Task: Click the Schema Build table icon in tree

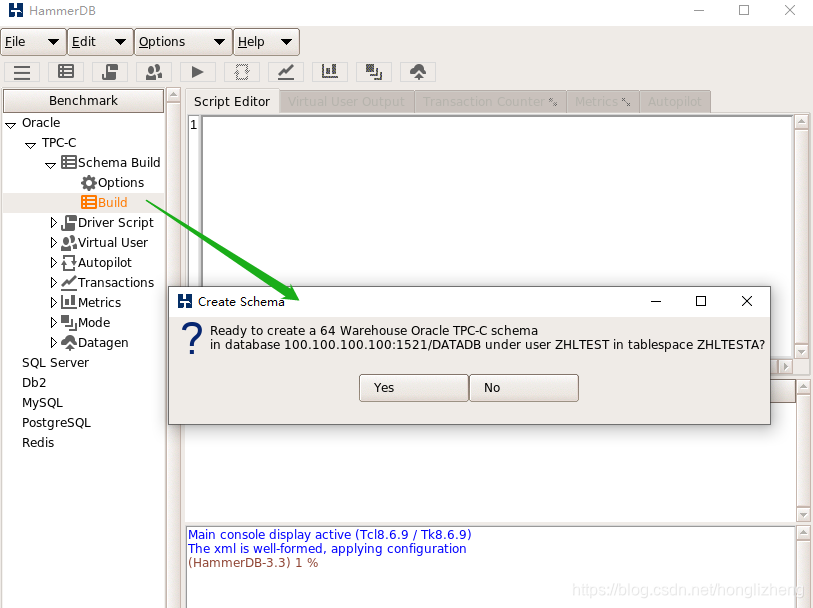Action: 69,162
